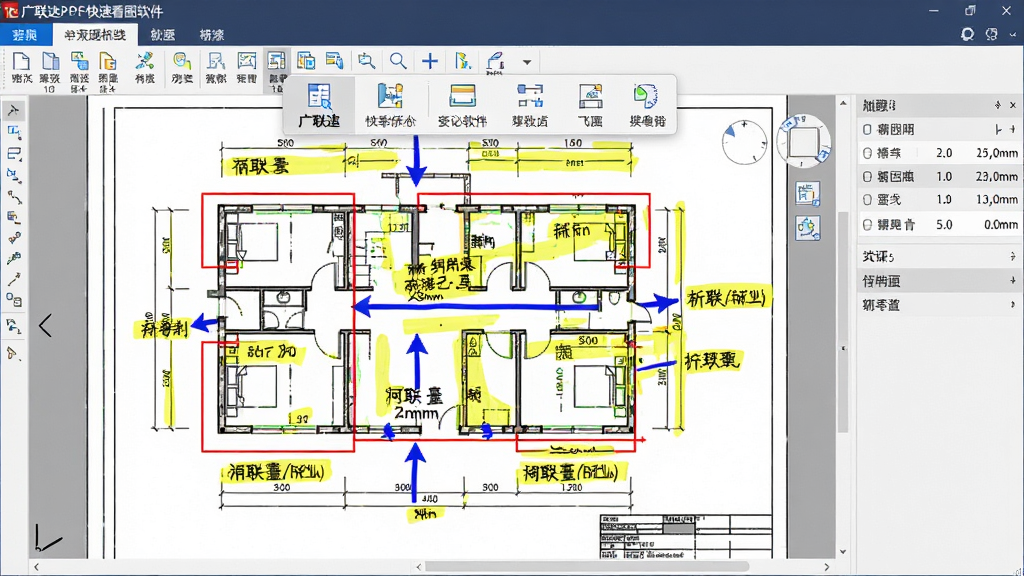Click the vertical scrollbar up arrow
The height and width of the screenshot is (576, 1024).
pos(843,103)
